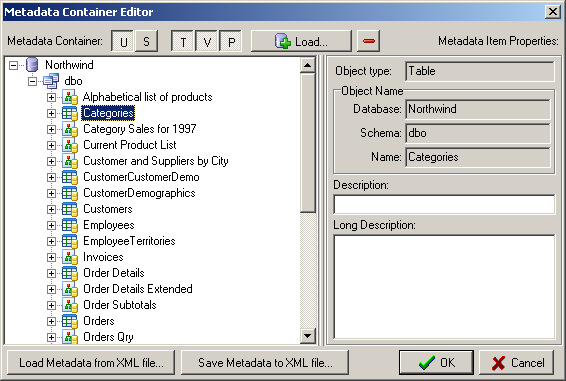The width and height of the screenshot is (566, 381).
Task: Select the Customer and Suppliers by City item
Action: tap(156, 161)
